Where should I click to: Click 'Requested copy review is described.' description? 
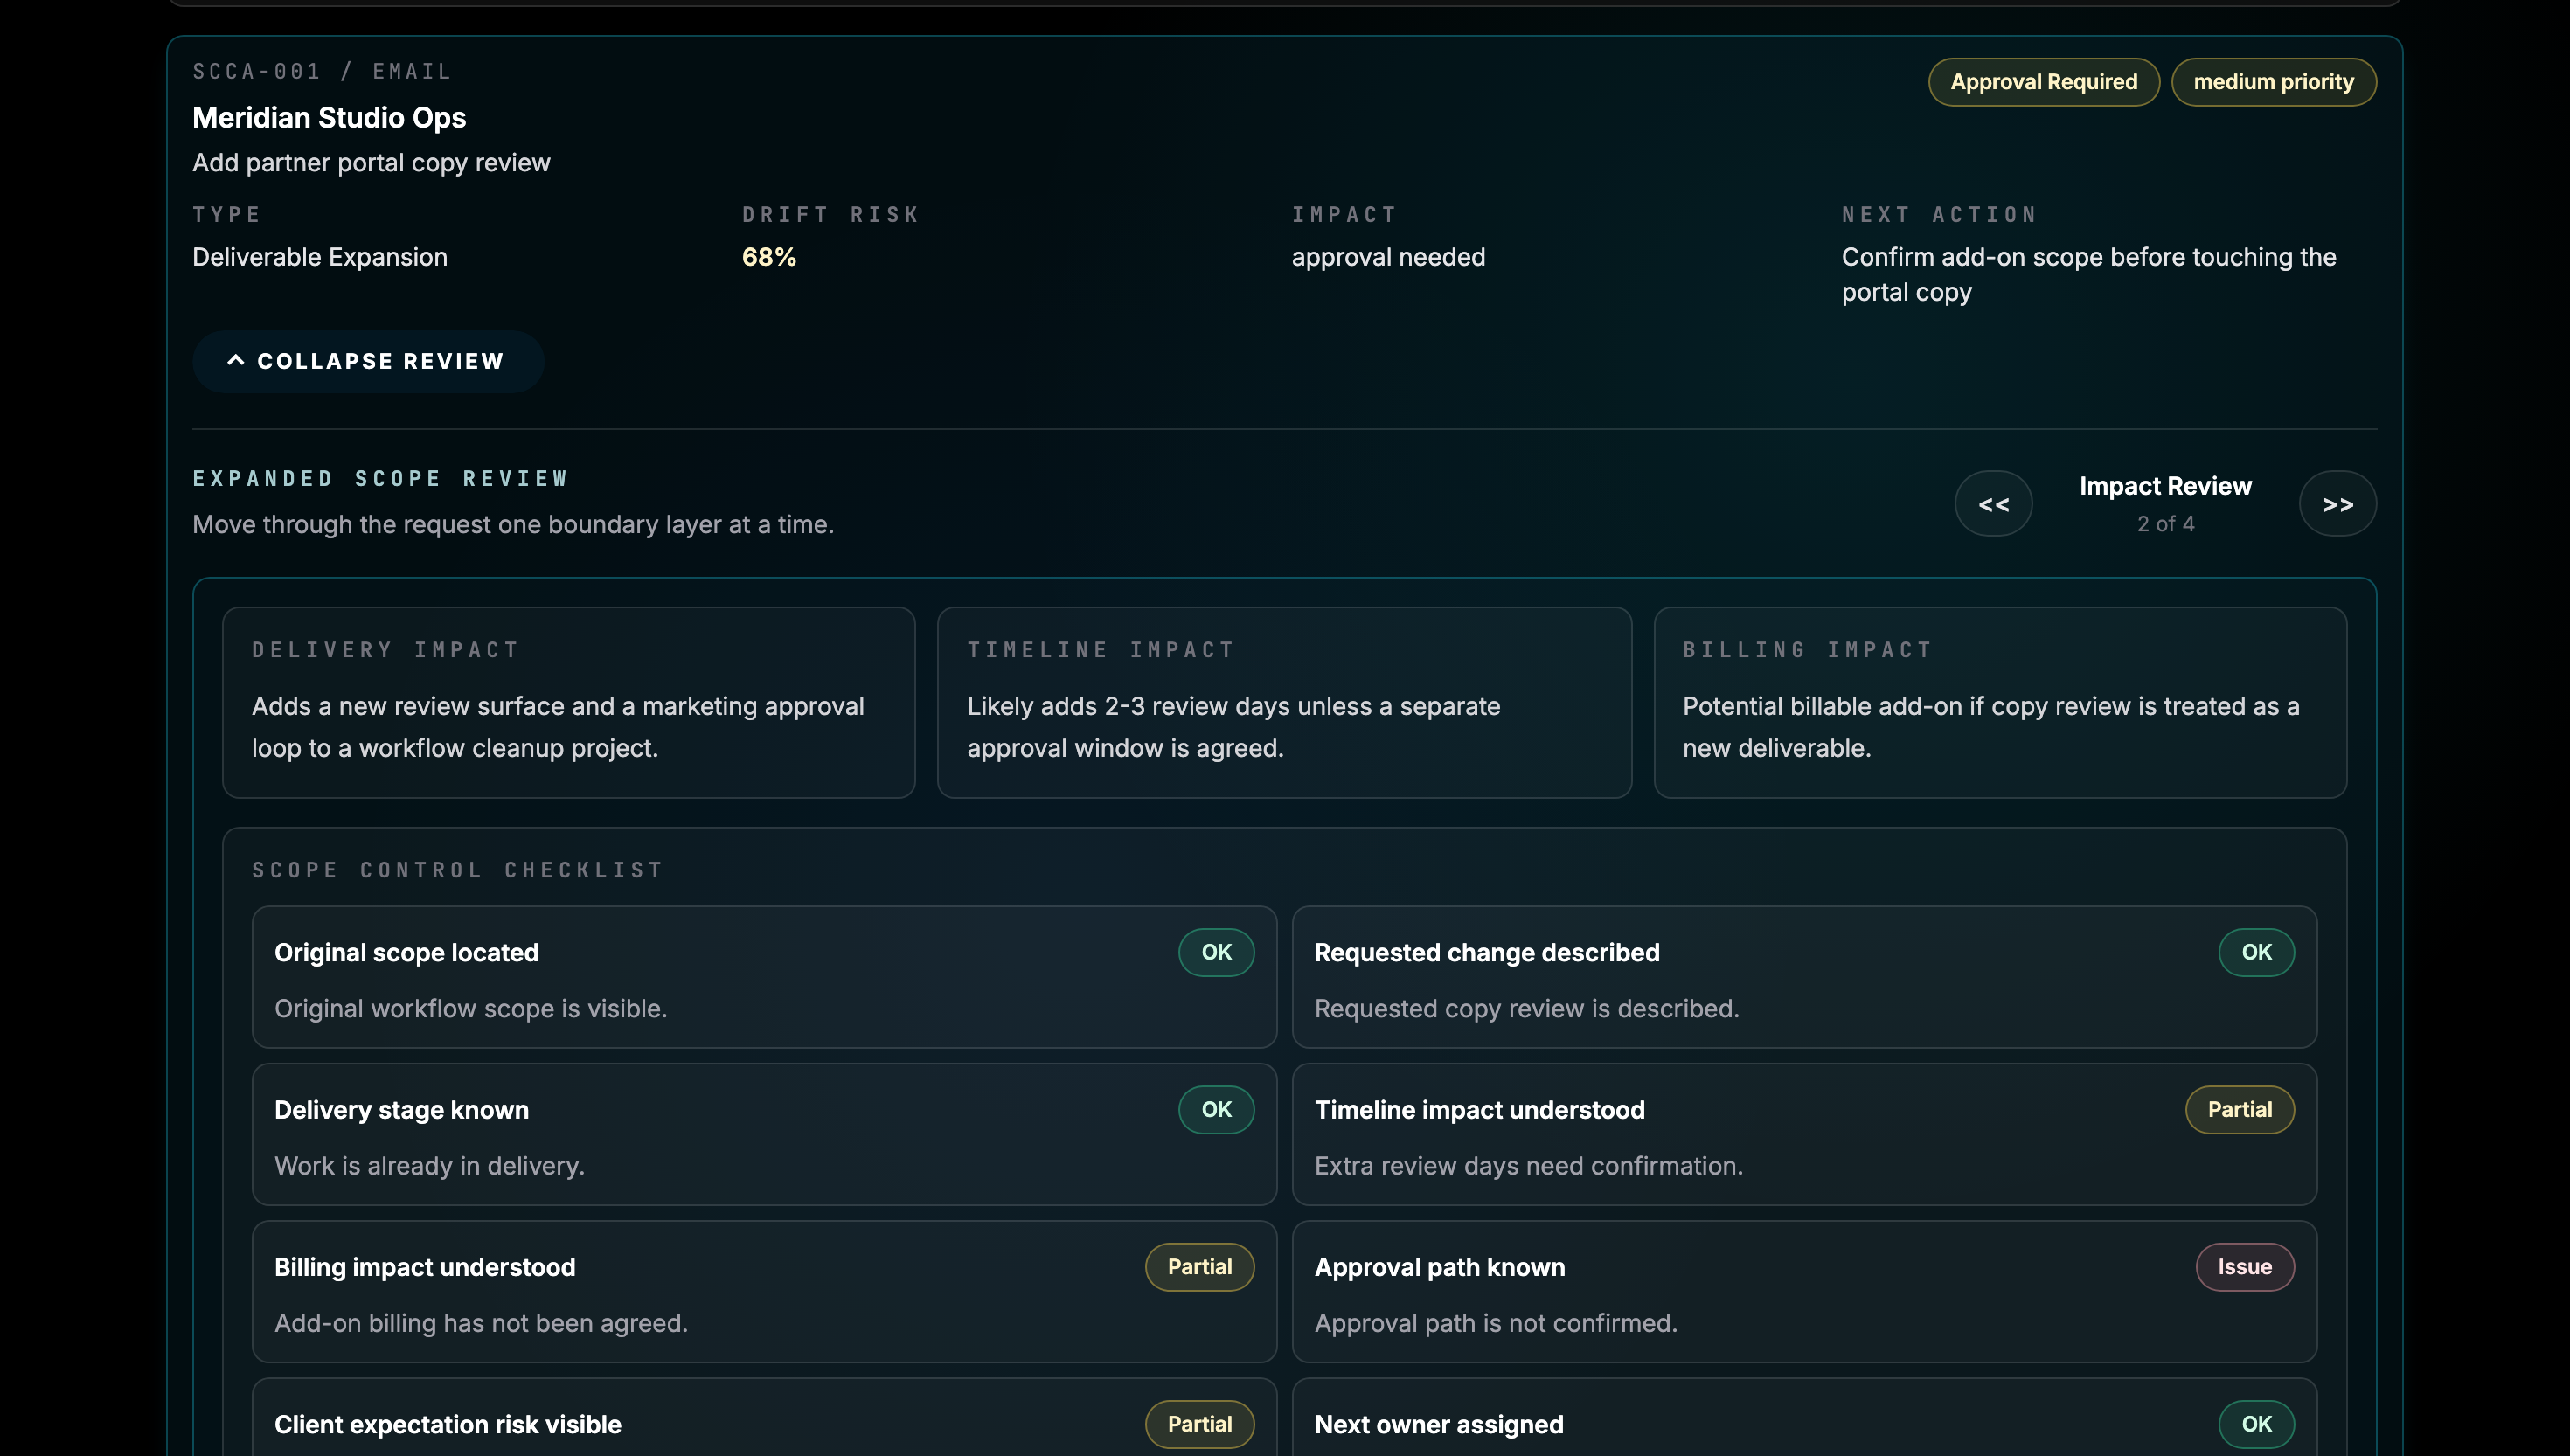[x=1526, y=1009]
